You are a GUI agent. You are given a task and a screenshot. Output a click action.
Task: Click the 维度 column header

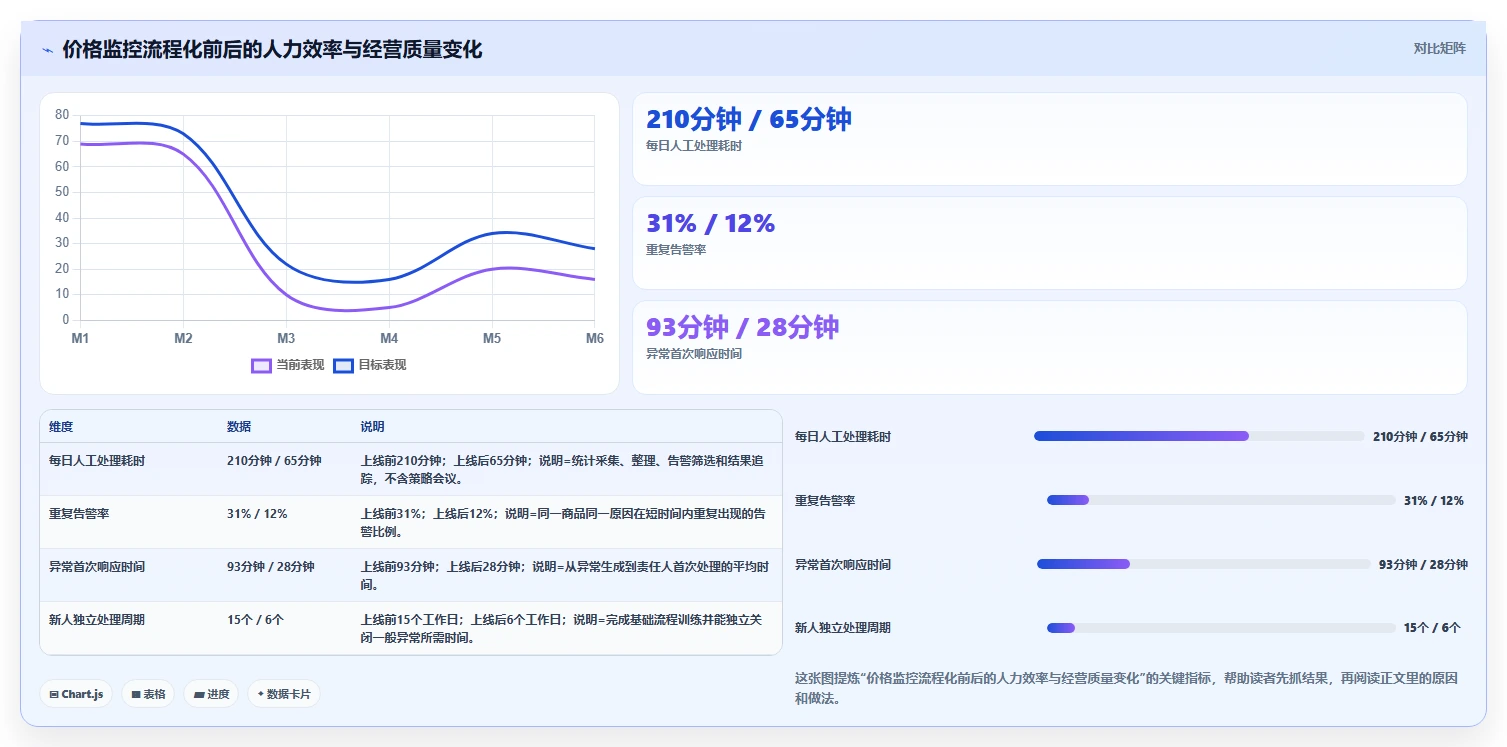pos(61,427)
